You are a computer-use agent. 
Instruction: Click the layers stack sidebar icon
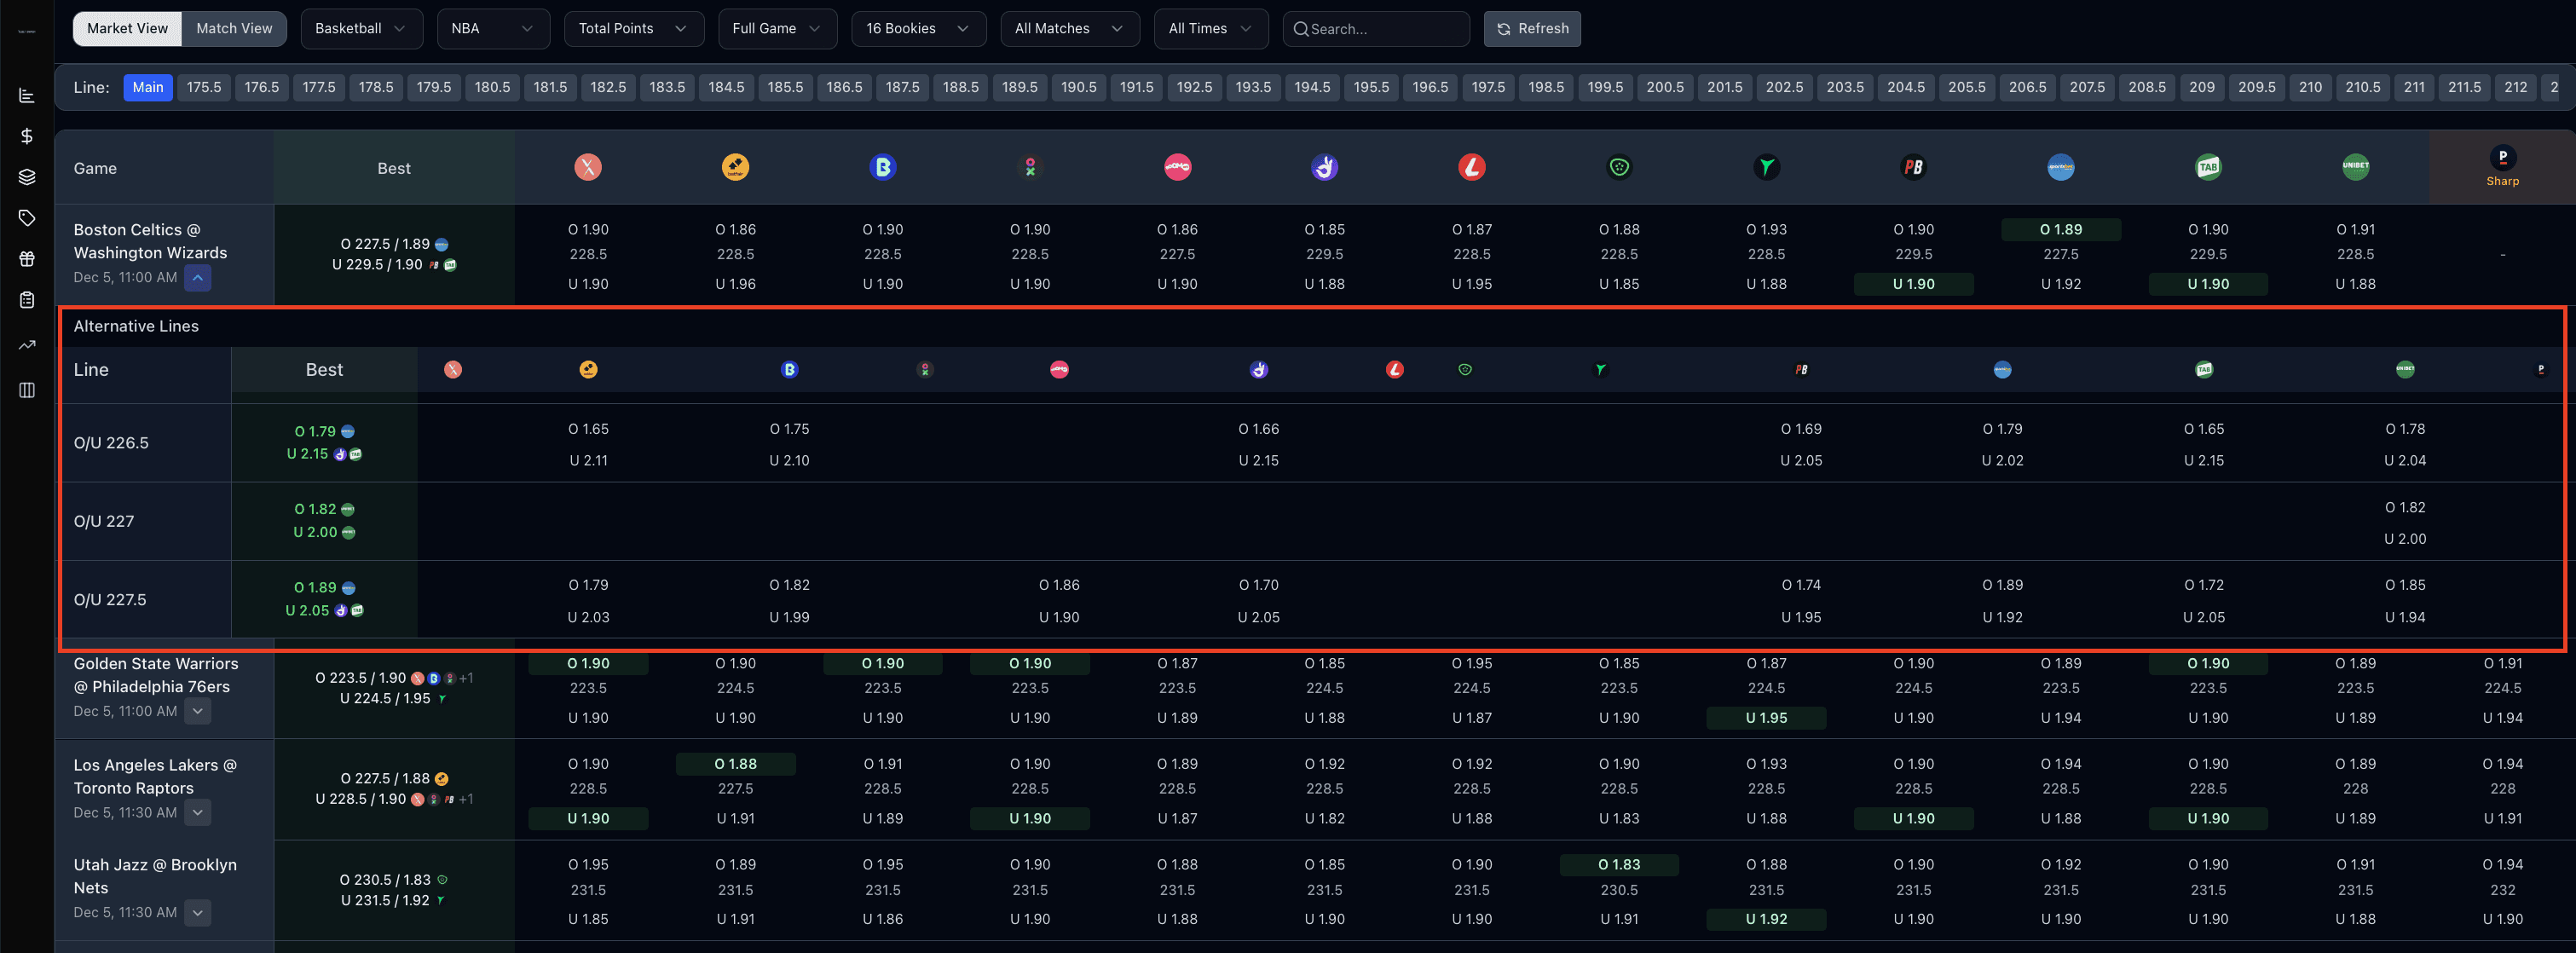[x=27, y=177]
